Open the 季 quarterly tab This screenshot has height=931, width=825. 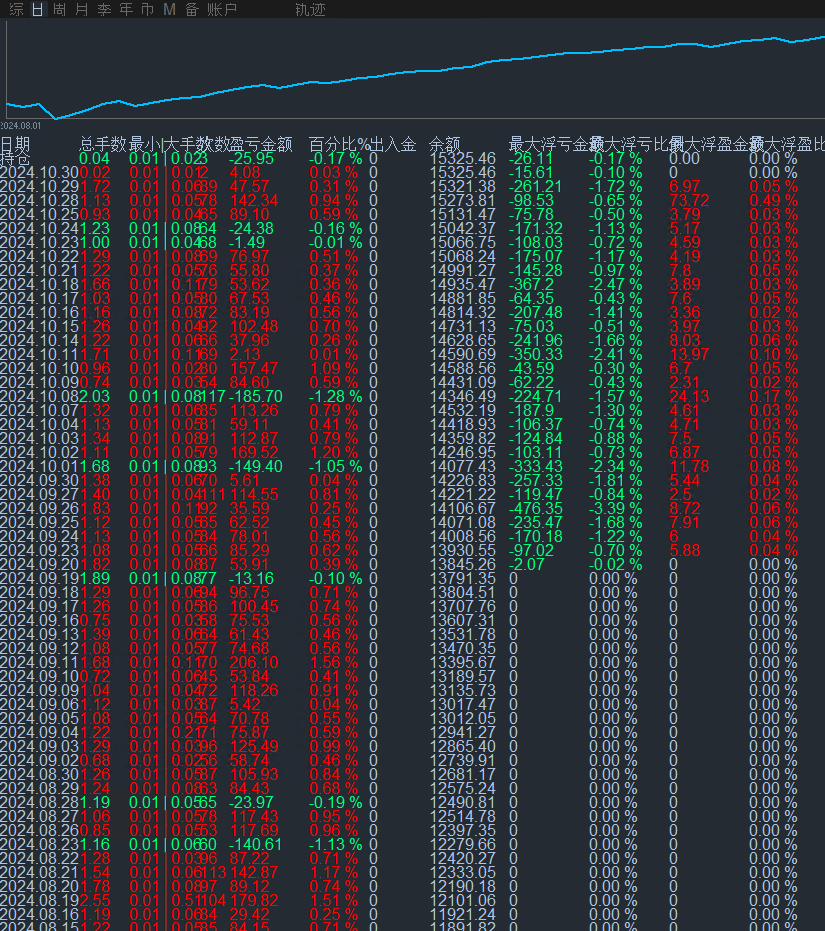pos(104,10)
